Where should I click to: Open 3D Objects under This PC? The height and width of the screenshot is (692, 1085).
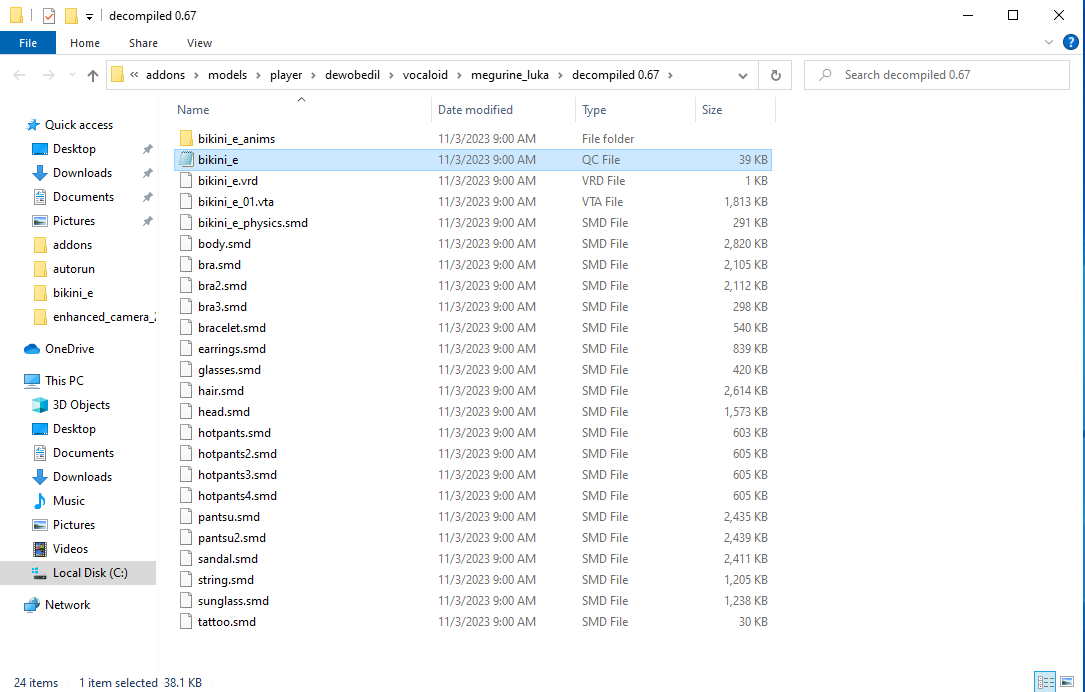(x=81, y=405)
